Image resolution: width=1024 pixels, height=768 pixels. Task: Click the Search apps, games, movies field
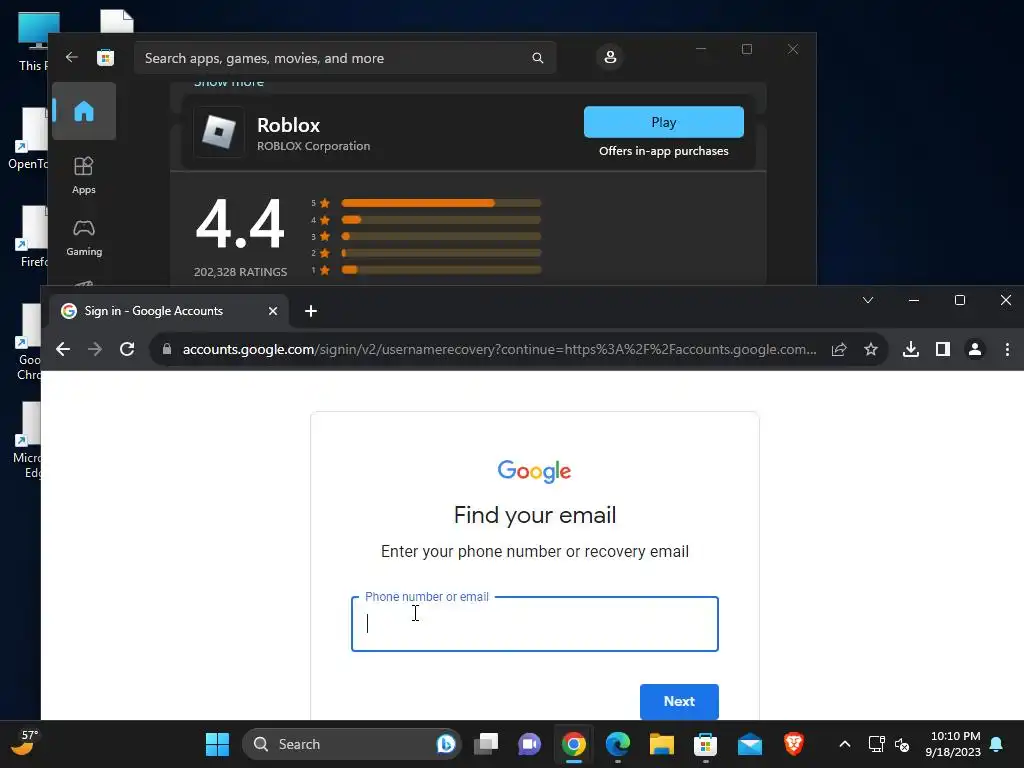click(345, 58)
